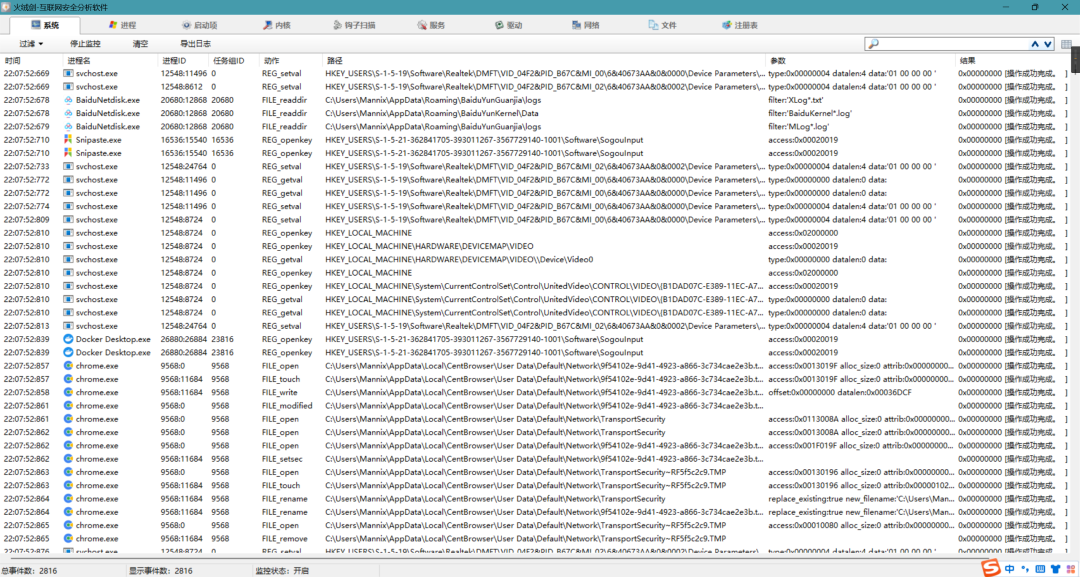Switch to the 服务 tab
This screenshot has height=577, width=1080.
[432, 25]
